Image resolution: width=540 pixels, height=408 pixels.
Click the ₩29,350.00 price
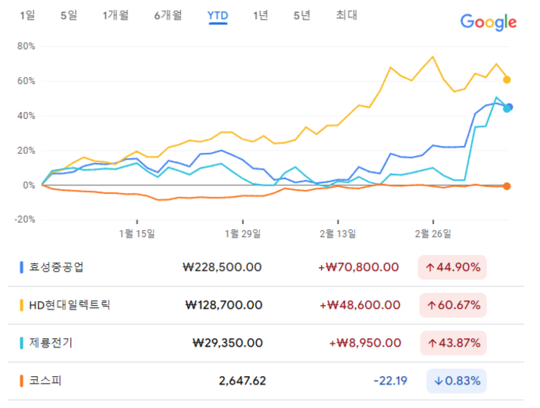[x=228, y=343]
